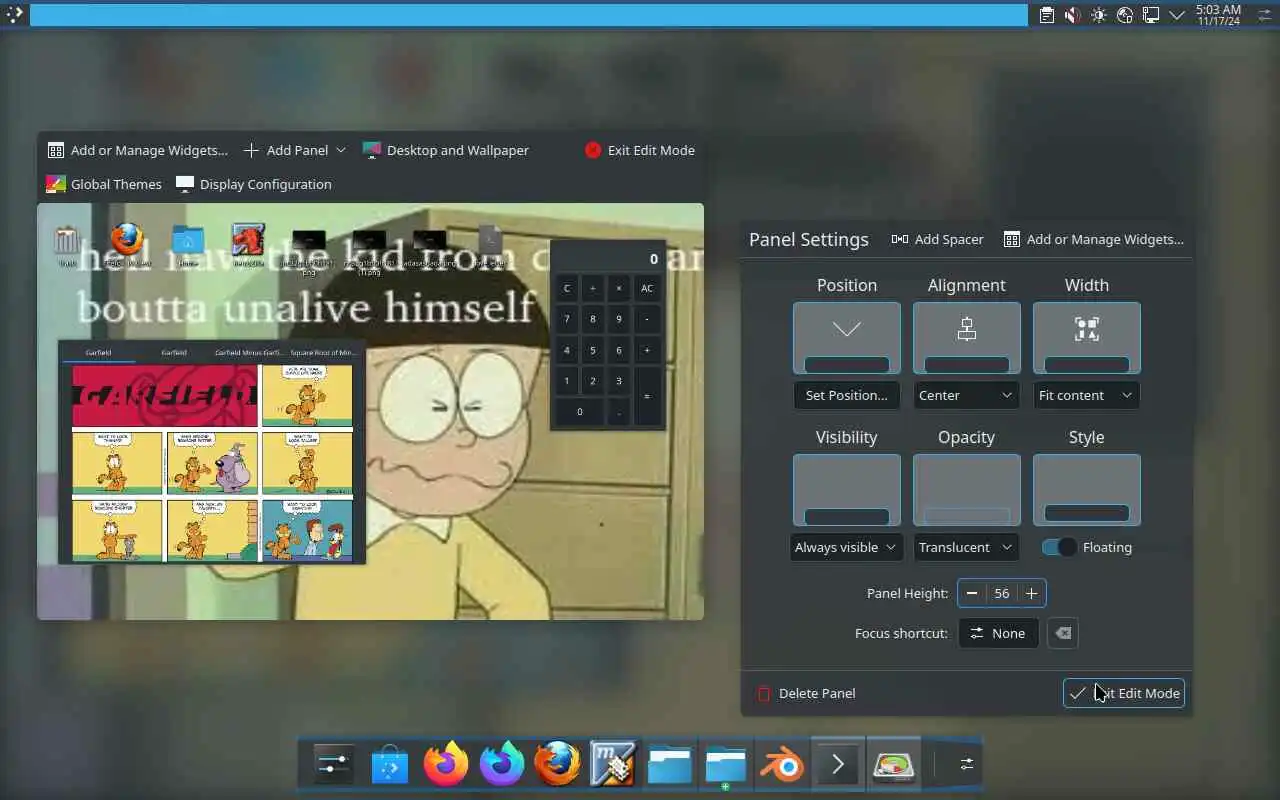Click top panel configure icon beside clock
1280x800 pixels.
click(1263, 15)
